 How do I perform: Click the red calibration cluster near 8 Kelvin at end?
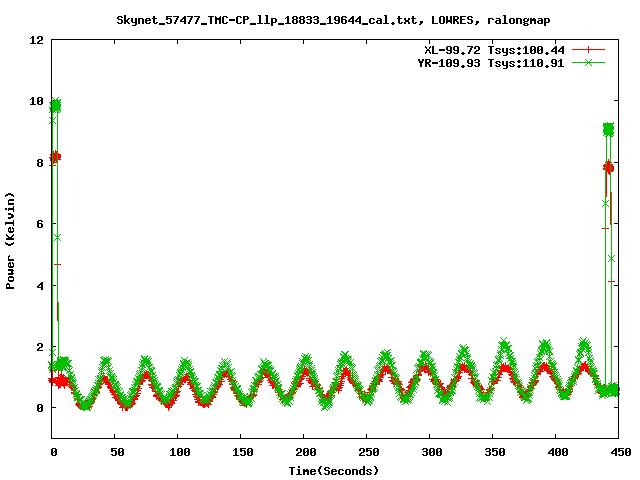pos(608,167)
